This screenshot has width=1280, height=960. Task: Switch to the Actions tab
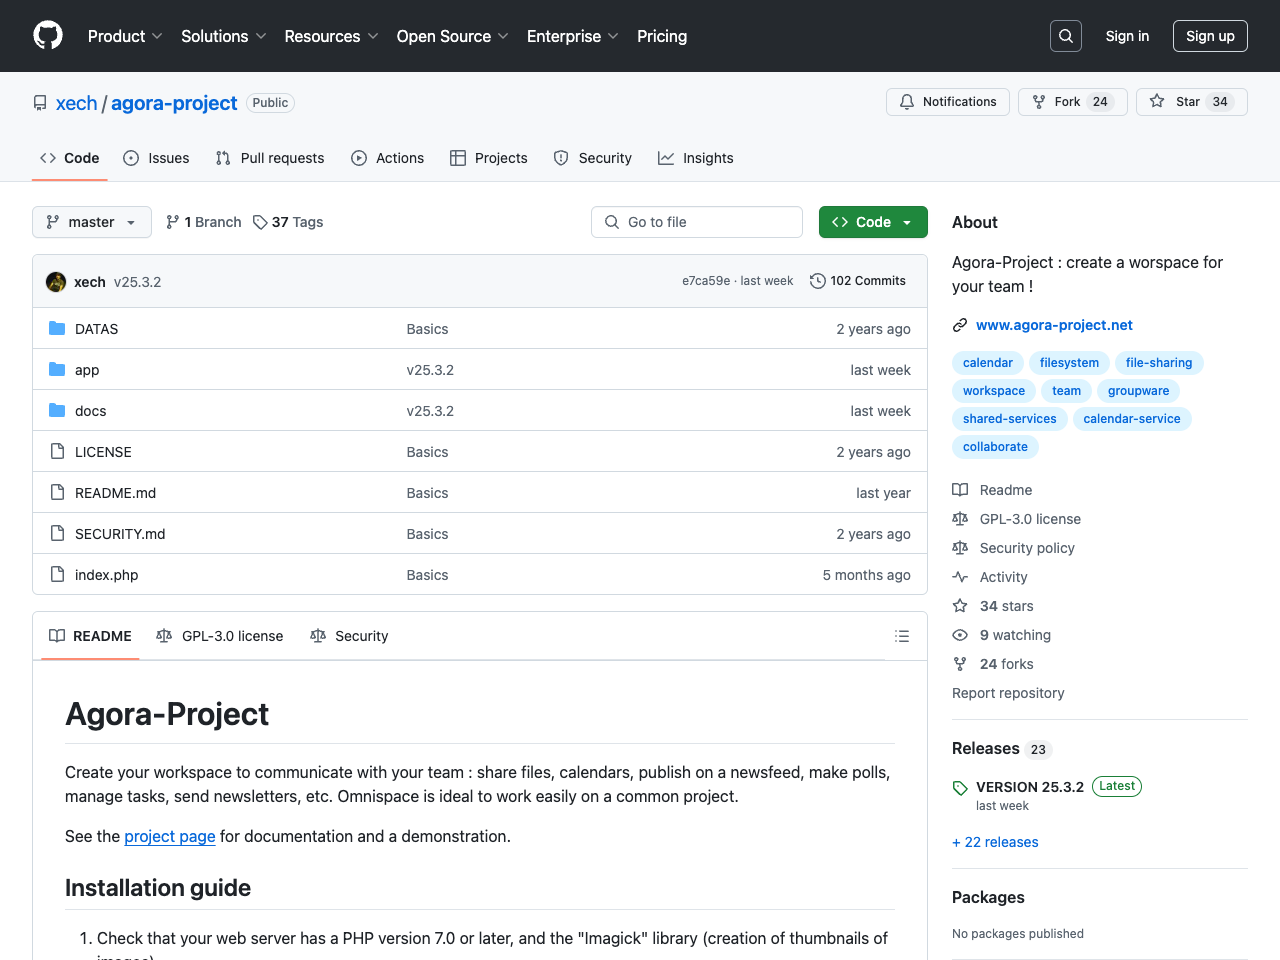point(388,158)
